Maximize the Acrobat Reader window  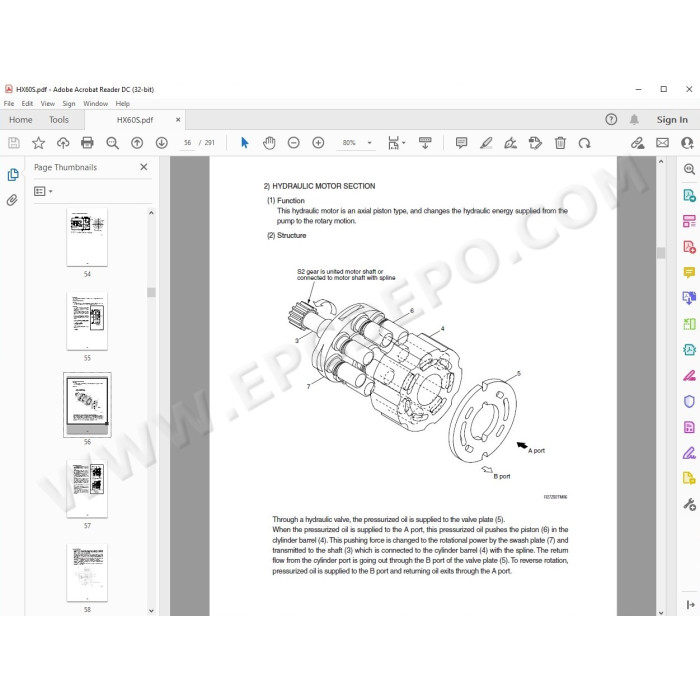click(x=664, y=89)
